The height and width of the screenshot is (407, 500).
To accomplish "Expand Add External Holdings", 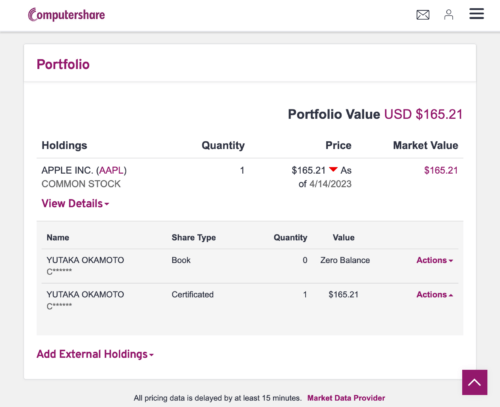I will pyautogui.click(x=95, y=354).
